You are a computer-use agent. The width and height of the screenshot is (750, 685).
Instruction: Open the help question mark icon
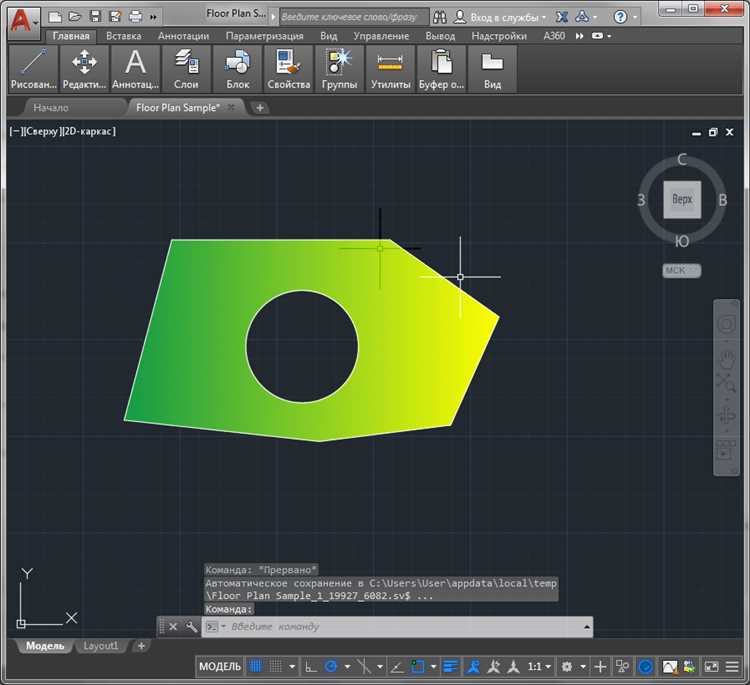pyautogui.click(x=620, y=18)
